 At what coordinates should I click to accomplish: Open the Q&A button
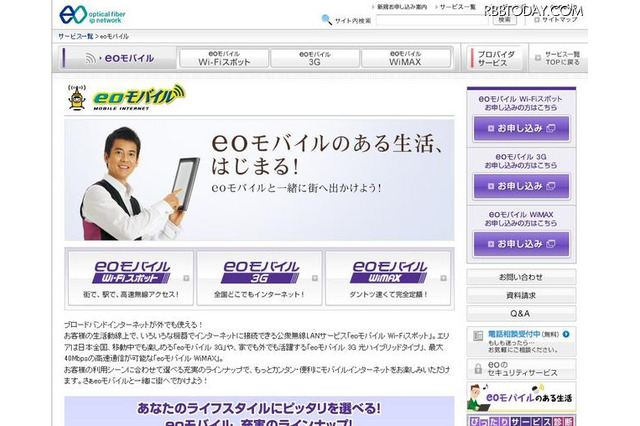pos(521,313)
